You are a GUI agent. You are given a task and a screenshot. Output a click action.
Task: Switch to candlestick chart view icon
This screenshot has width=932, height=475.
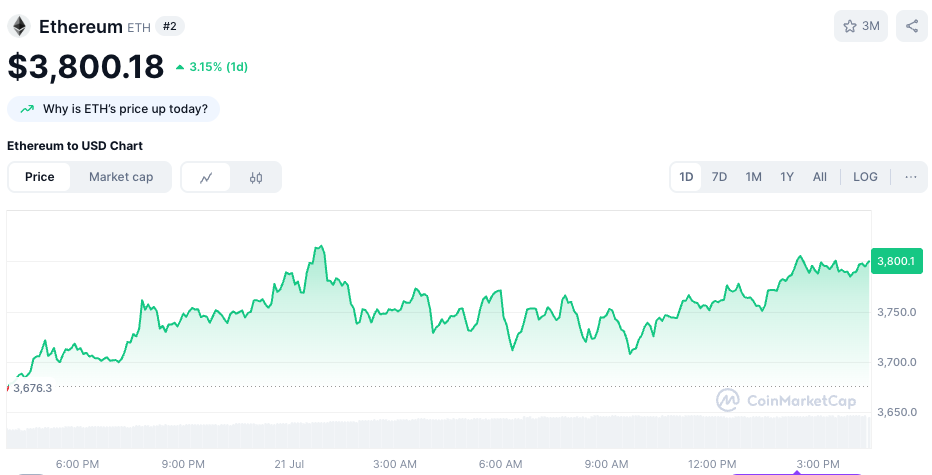(x=256, y=177)
